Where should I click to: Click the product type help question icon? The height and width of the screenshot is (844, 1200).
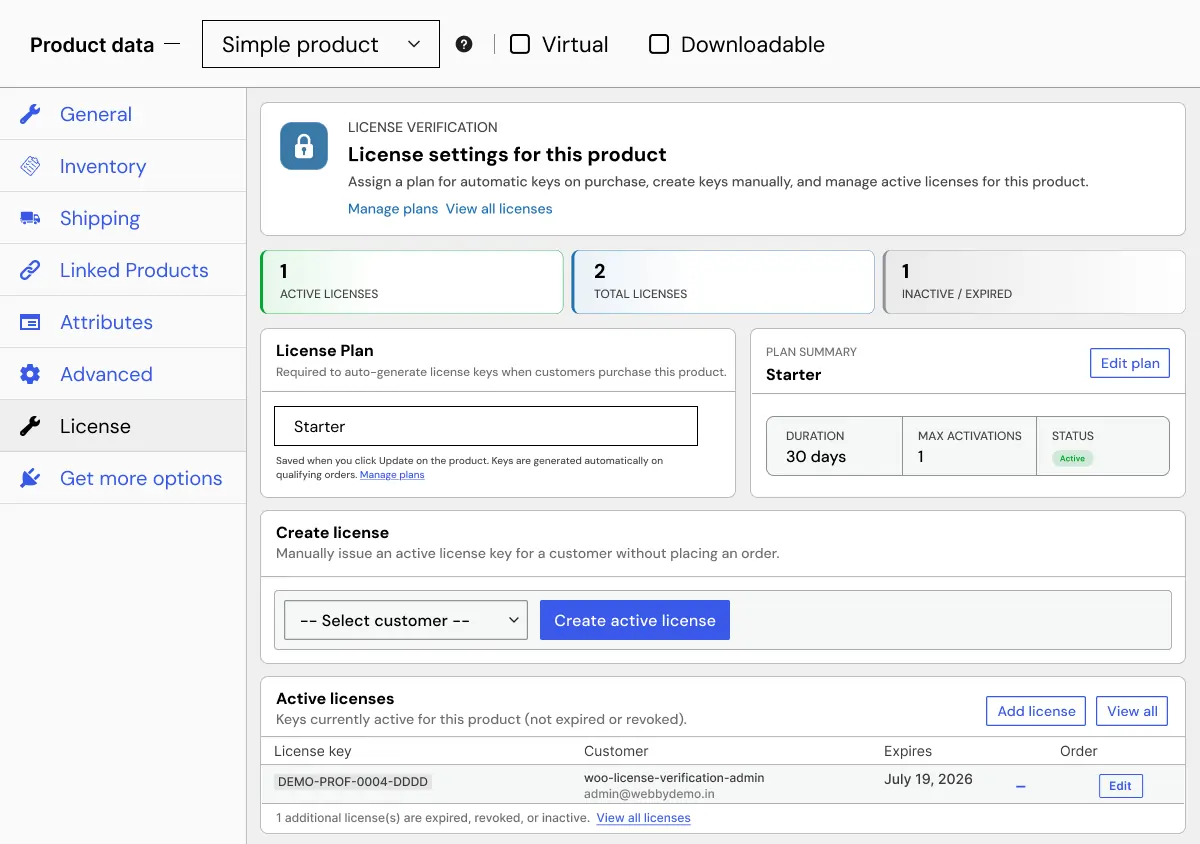pos(464,44)
